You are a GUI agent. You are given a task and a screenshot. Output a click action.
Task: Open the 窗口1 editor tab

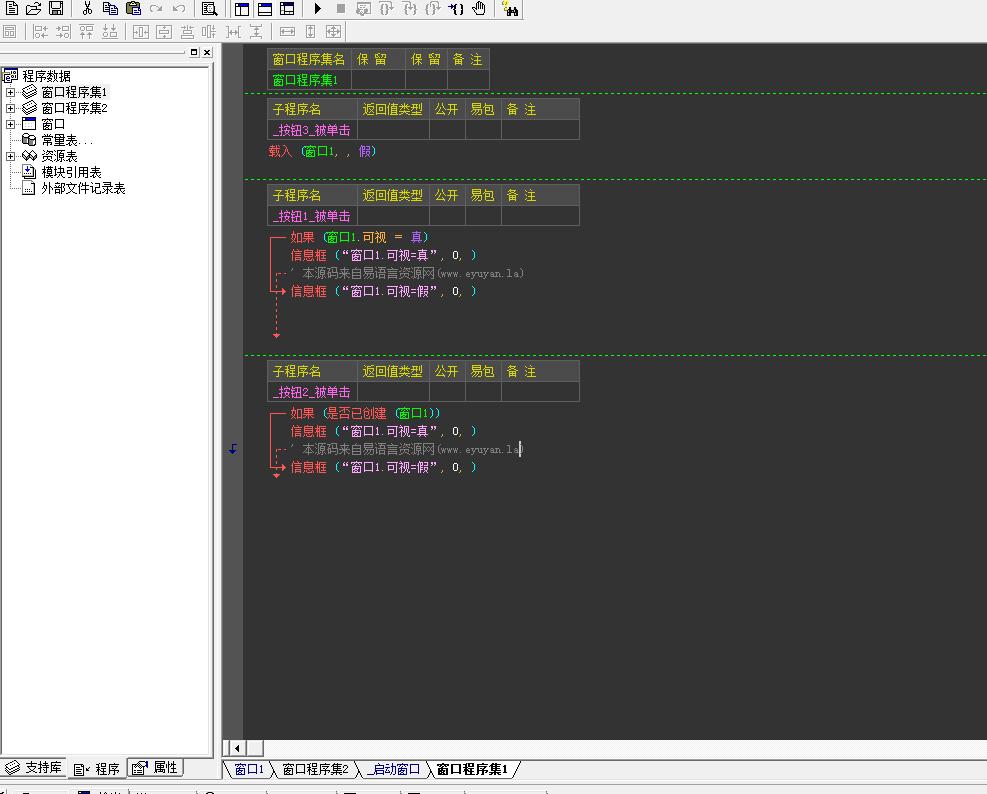pos(249,769)
